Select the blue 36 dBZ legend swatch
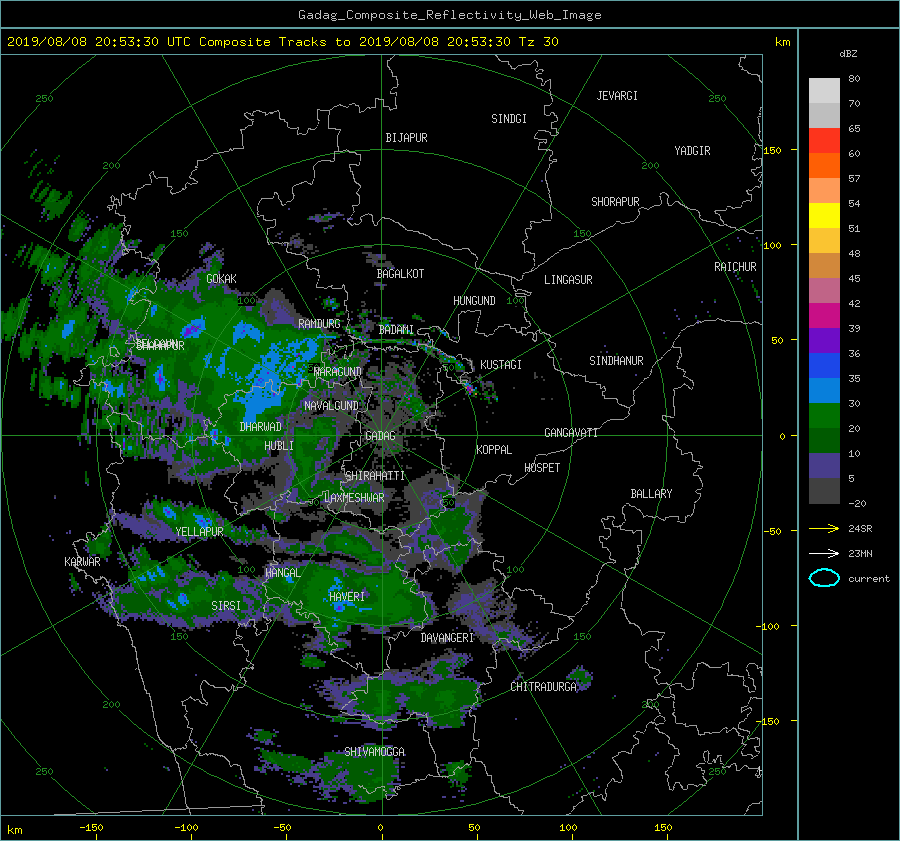This screenshot has width=900, height=841. tap(824, 365)
